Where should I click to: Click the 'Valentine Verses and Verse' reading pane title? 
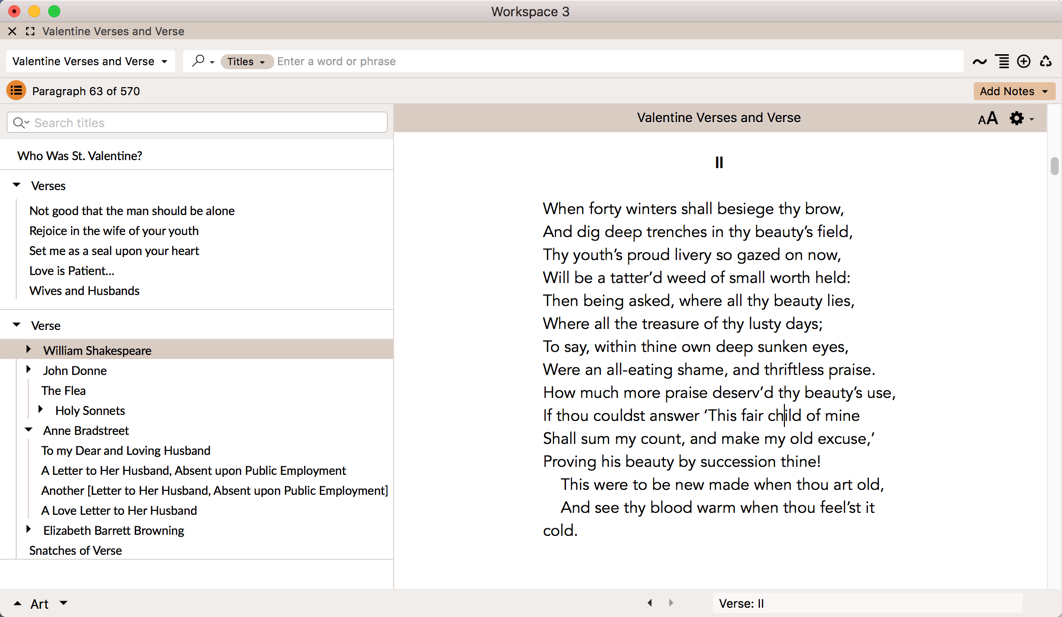(x=719, y=118)
